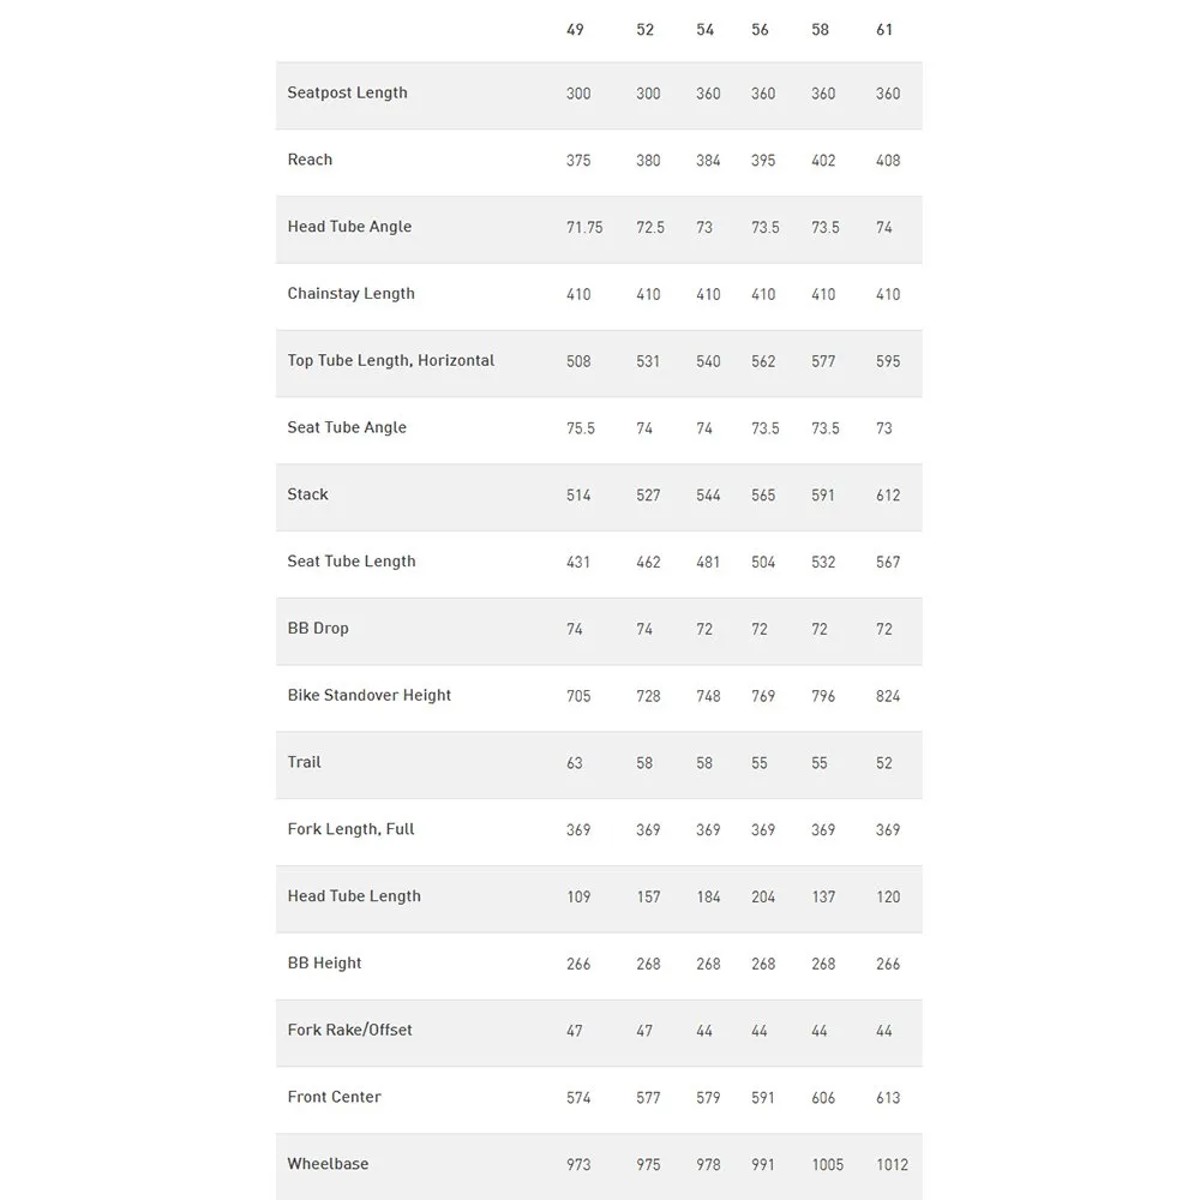Select the size 49 column header

click(x=575, y=30)
